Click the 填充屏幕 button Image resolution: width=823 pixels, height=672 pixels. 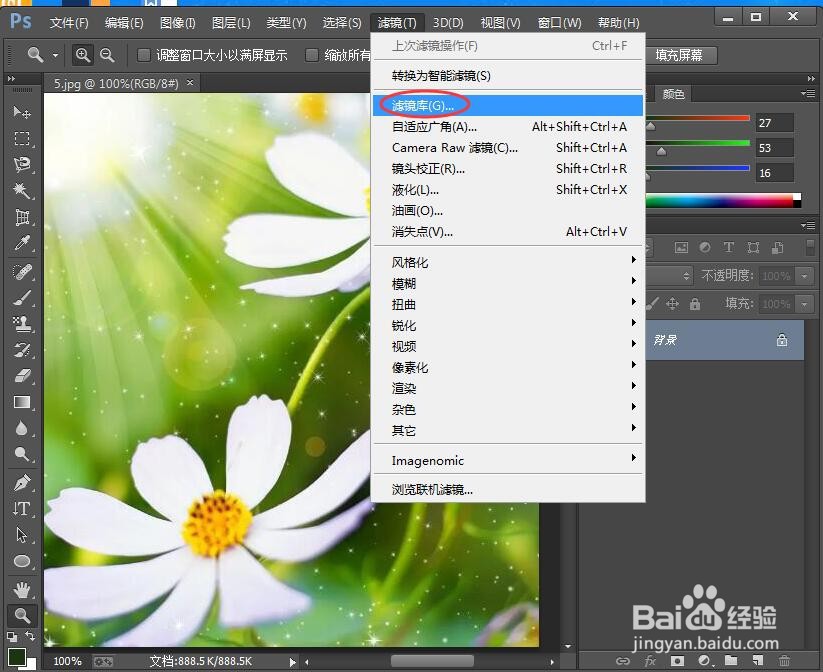(680, 55)
